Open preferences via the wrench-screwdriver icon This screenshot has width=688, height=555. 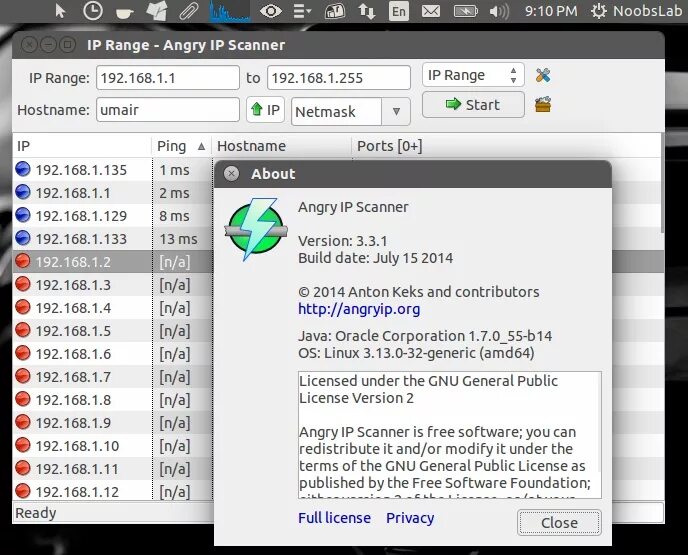tap(543, 75)
